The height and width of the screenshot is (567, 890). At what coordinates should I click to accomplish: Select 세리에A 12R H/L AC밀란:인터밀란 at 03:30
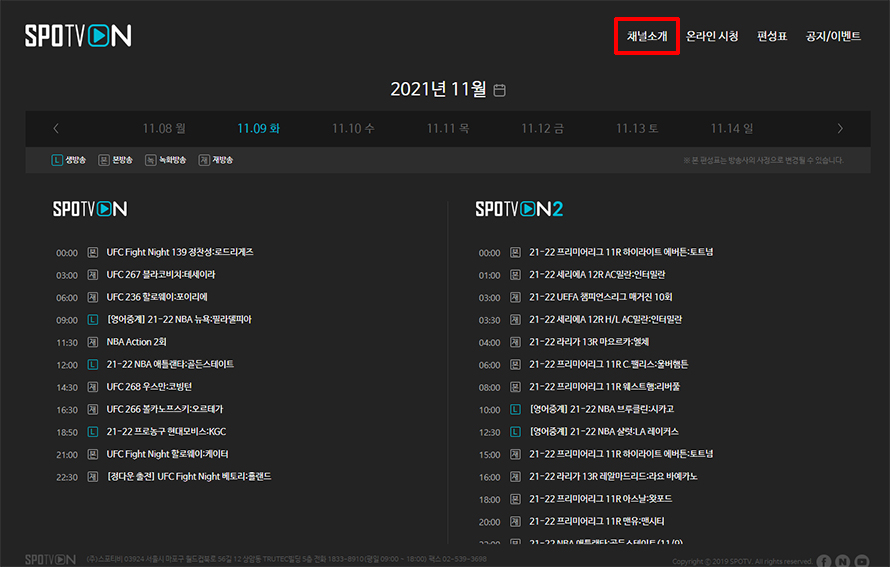point(606,320)
